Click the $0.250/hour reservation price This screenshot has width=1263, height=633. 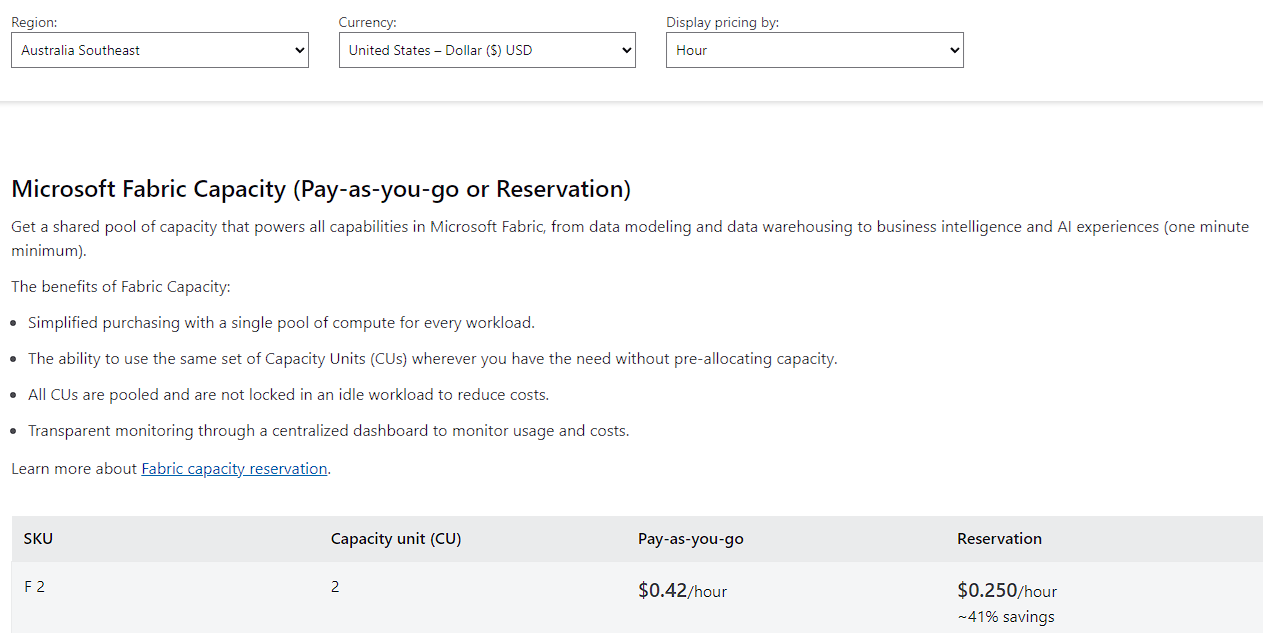coord(1005,590)
